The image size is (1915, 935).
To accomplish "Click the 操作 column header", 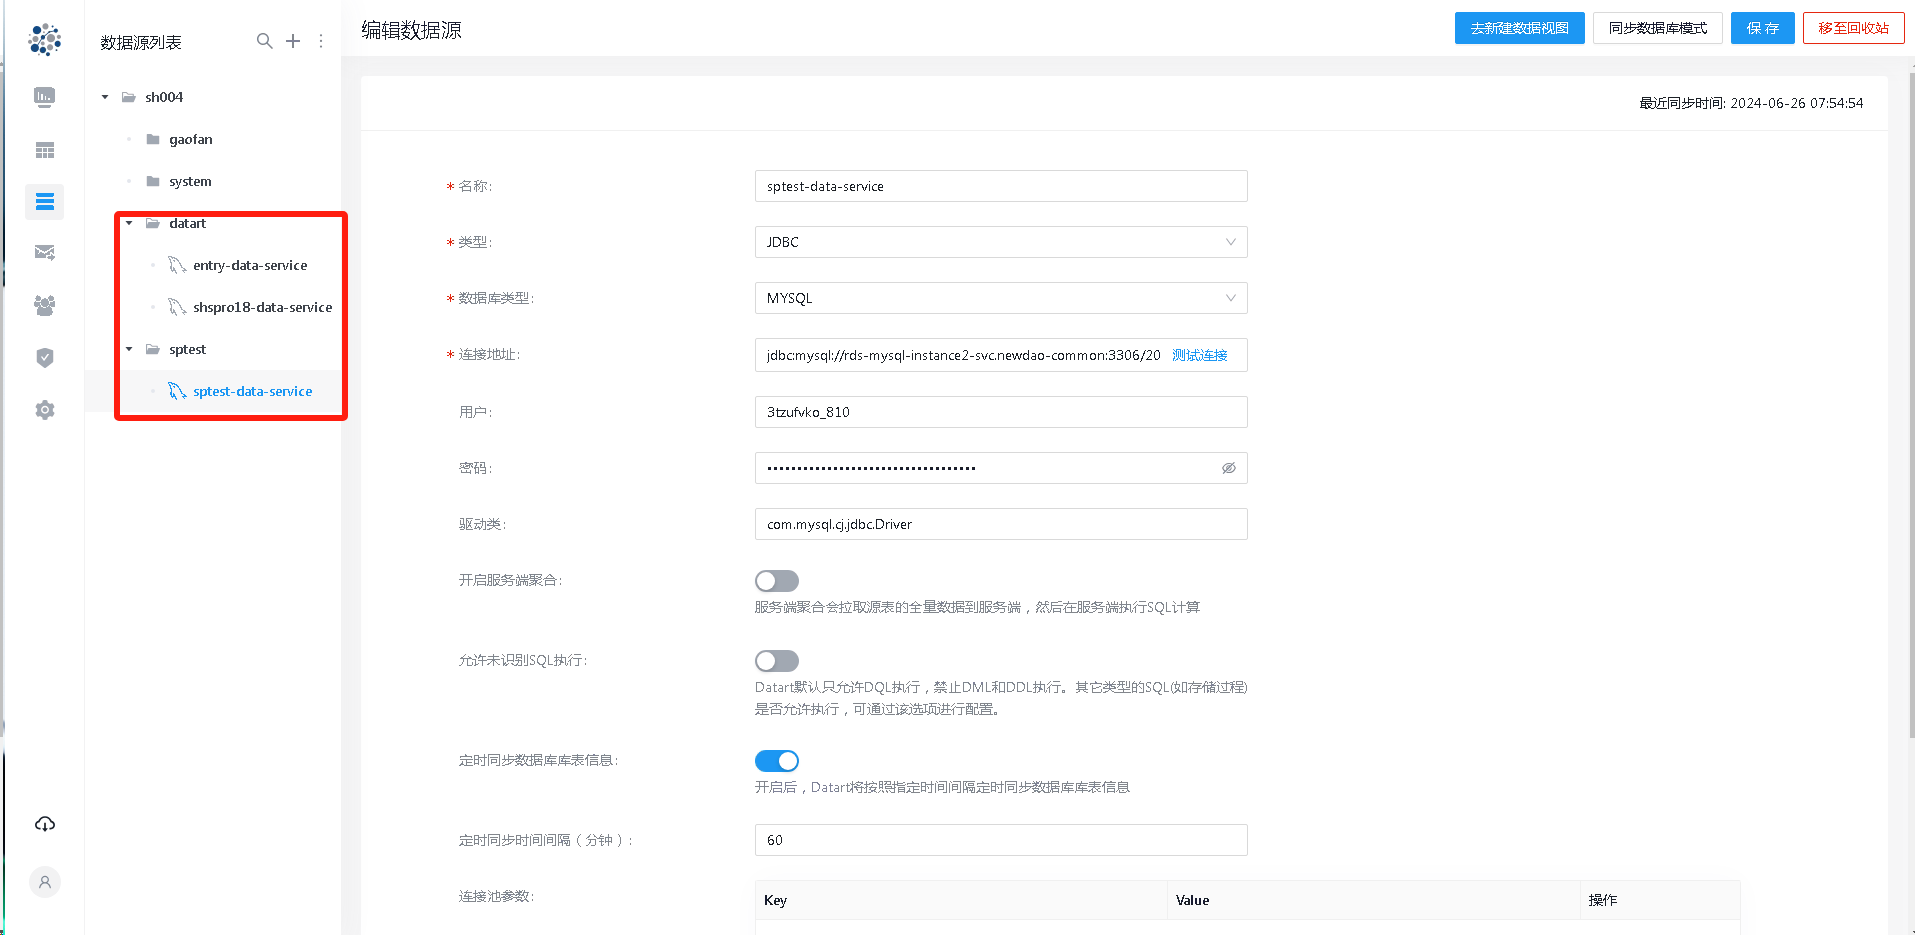I will [1660, 900].
